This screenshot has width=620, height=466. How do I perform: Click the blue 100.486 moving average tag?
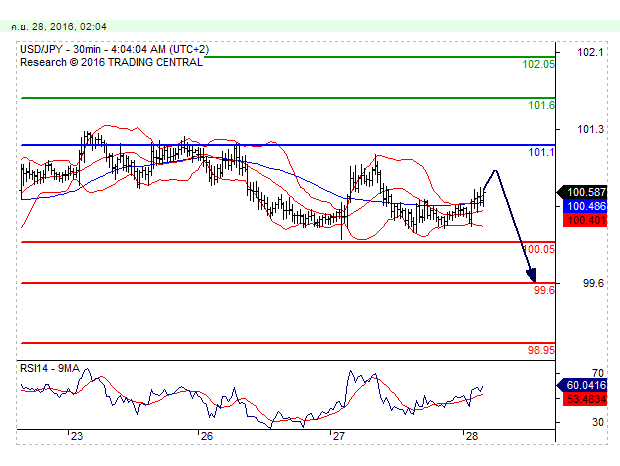point(585,206)
